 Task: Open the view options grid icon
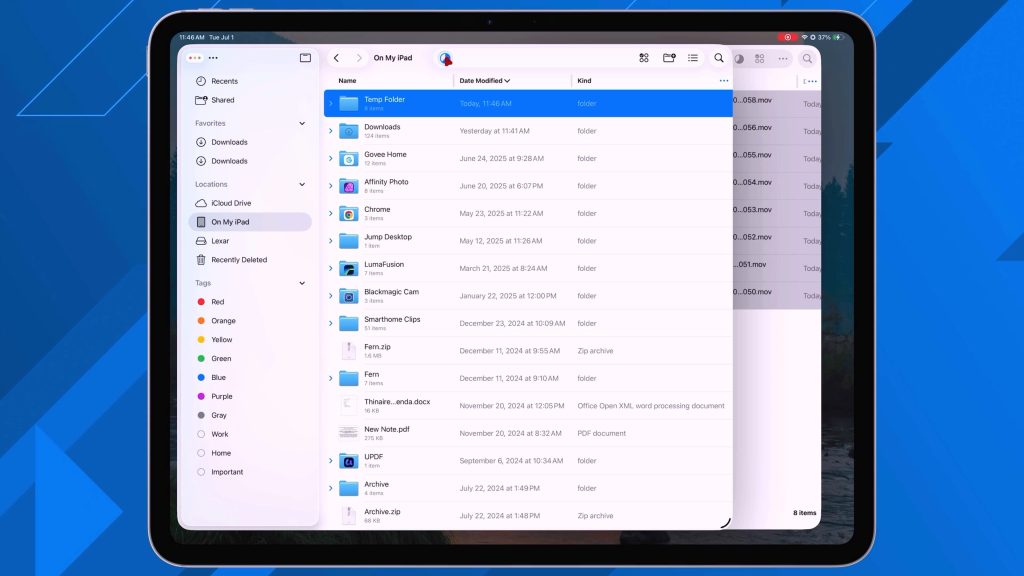point(644,58)
